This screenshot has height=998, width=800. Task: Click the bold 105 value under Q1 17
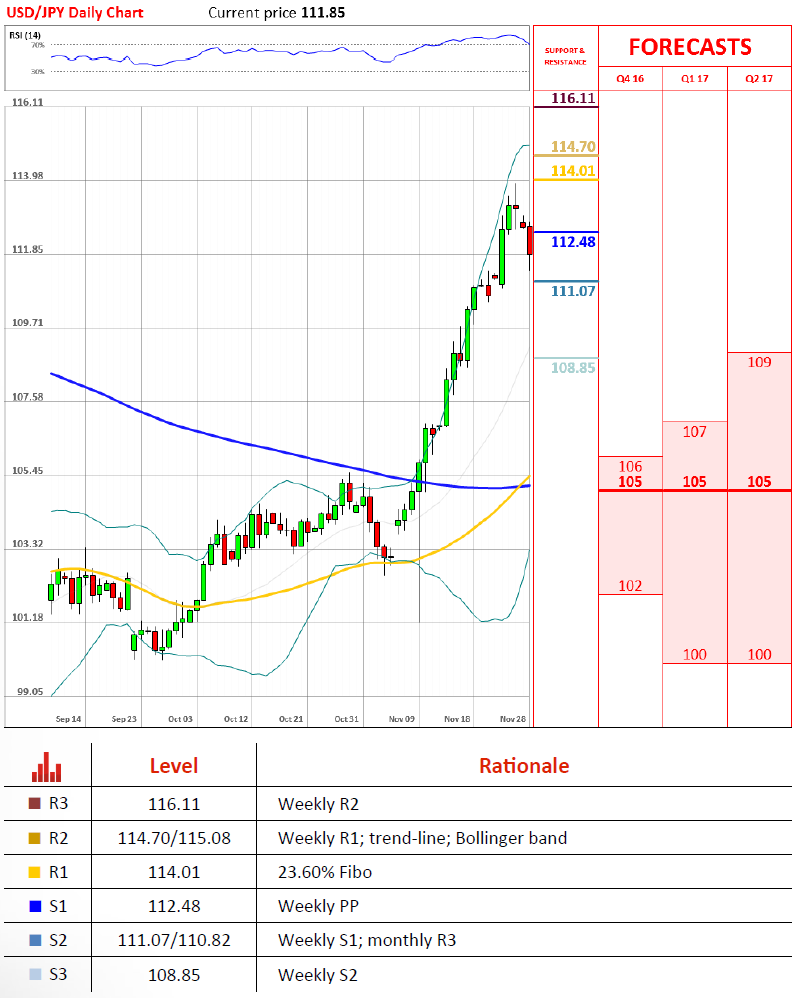click(x=694, y=482)
